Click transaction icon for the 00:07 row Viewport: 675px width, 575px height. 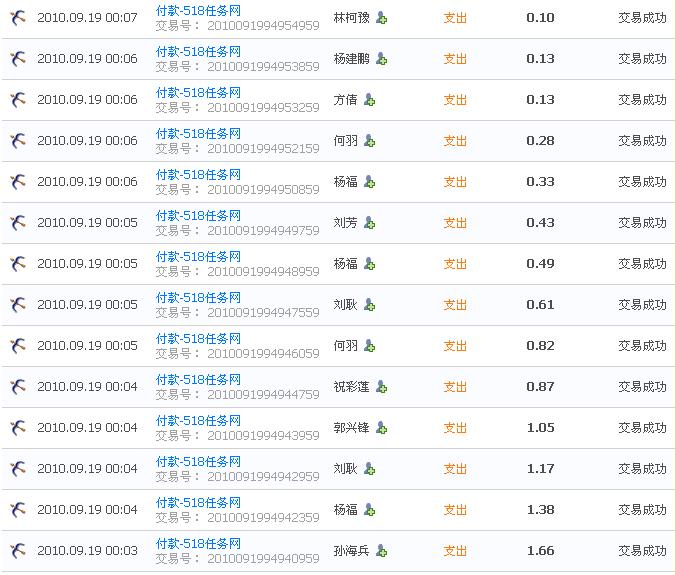[17, 18]
